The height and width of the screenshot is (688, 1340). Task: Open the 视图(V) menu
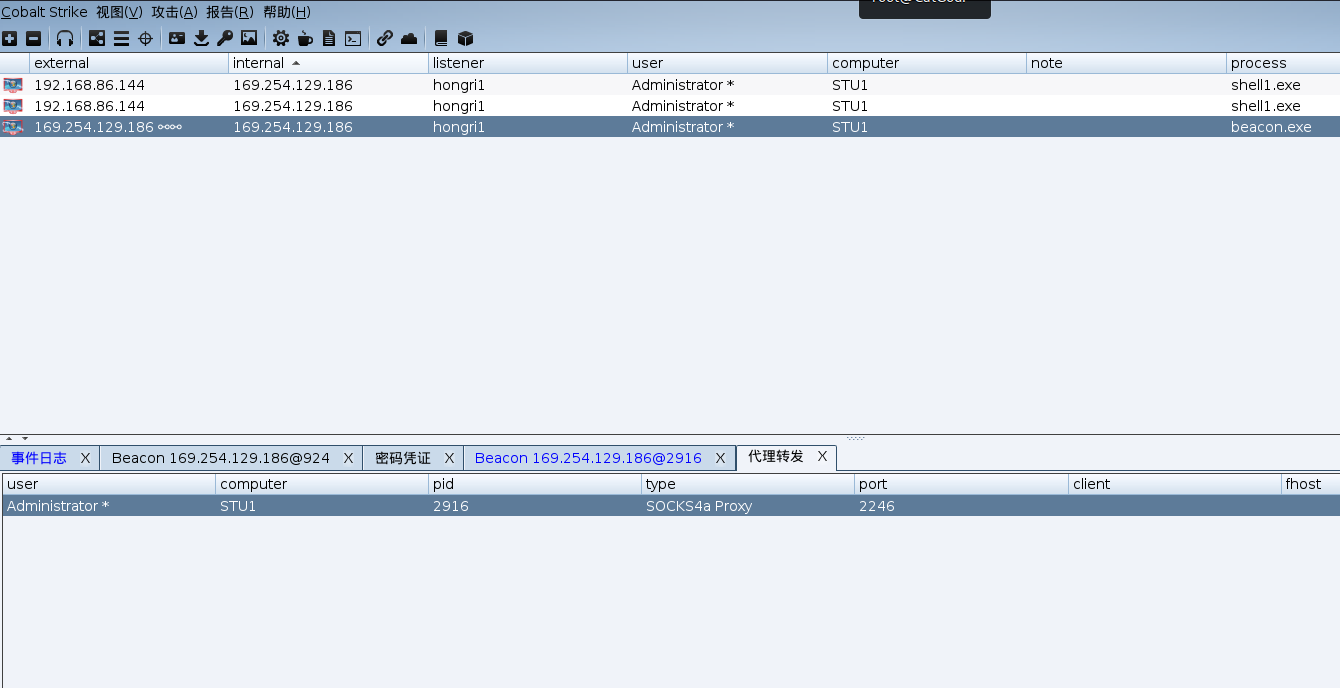(119, 12)
